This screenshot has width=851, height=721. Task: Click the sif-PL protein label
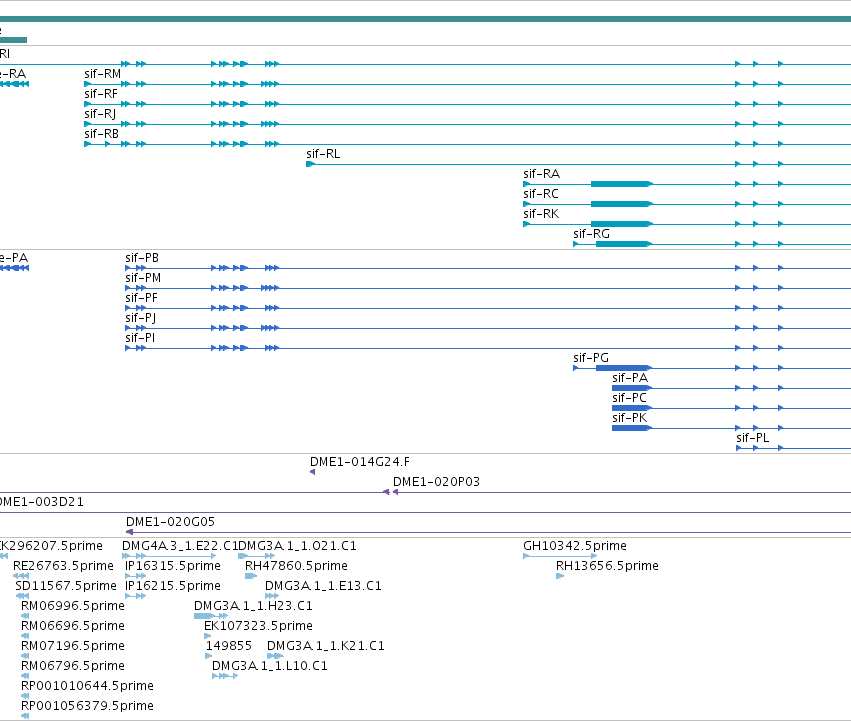[753, 438]
